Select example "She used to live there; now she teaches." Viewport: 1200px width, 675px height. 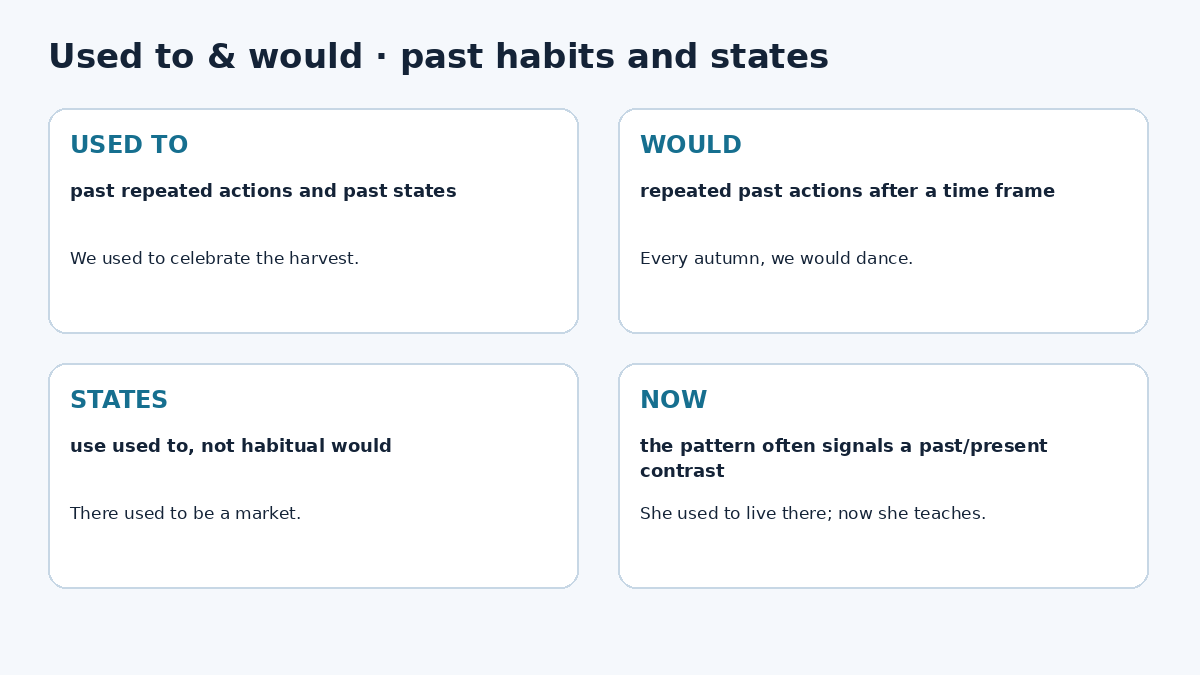click(x=813, y=514)
